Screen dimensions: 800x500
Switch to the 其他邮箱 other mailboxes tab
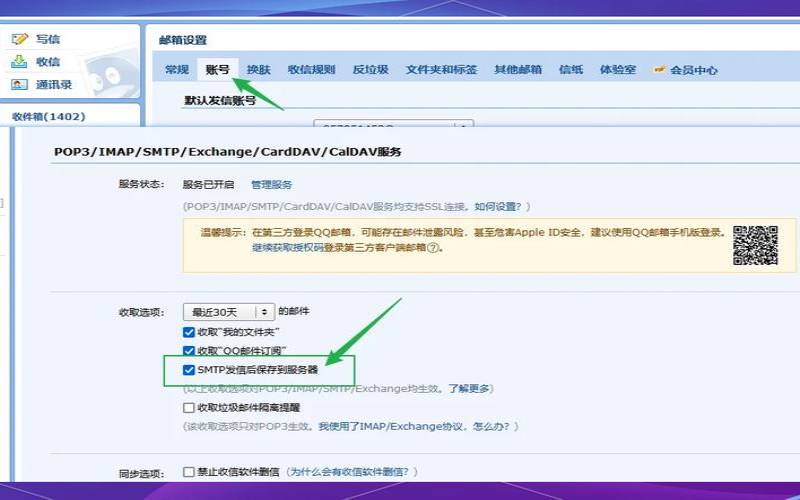(518, 69)
